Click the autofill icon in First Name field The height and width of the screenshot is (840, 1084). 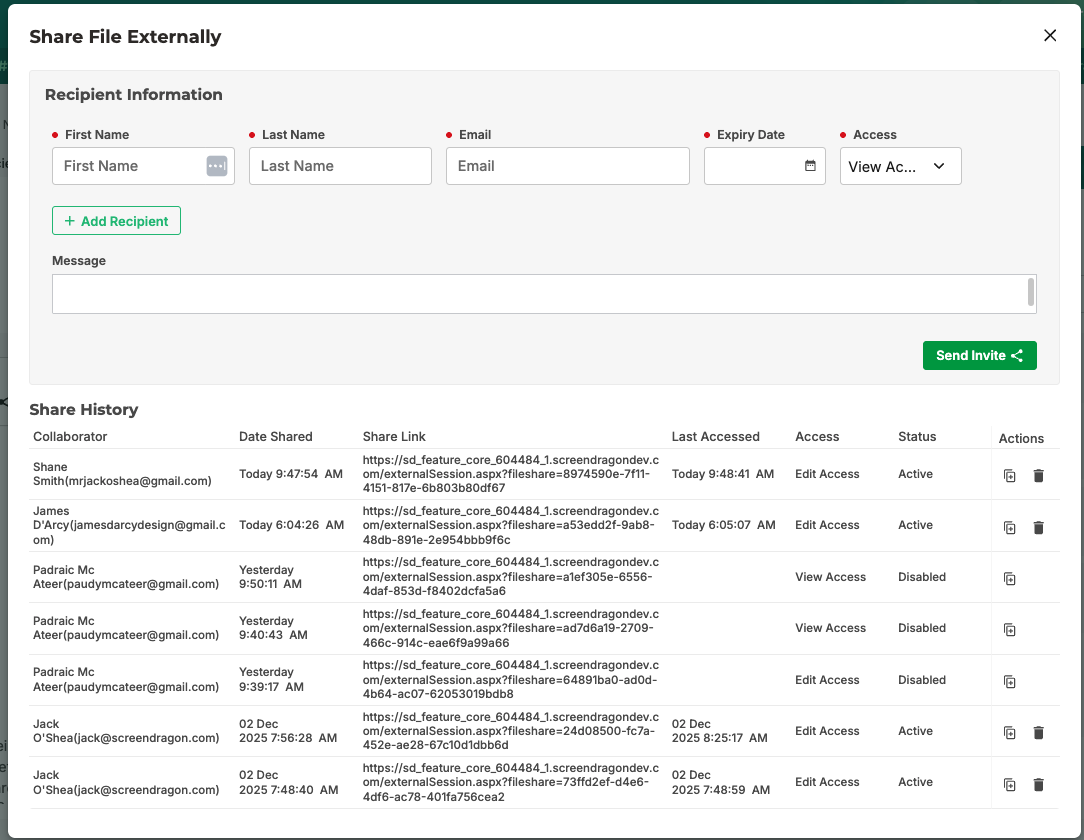point(217,166)
